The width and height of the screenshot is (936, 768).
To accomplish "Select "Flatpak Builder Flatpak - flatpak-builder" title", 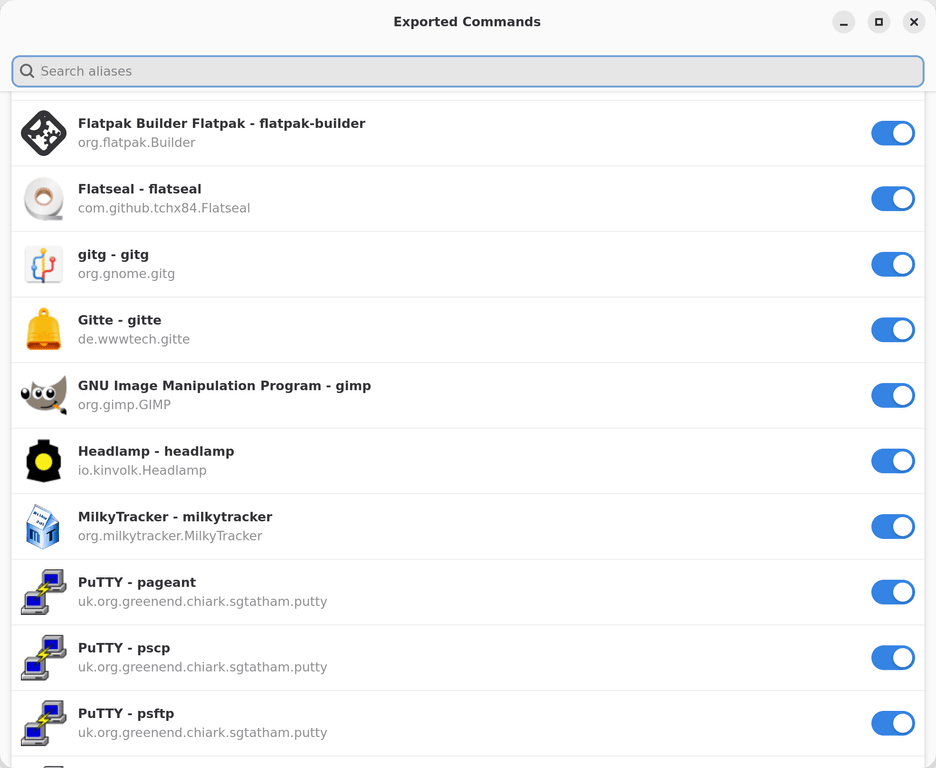I will (x=221, y=124).
